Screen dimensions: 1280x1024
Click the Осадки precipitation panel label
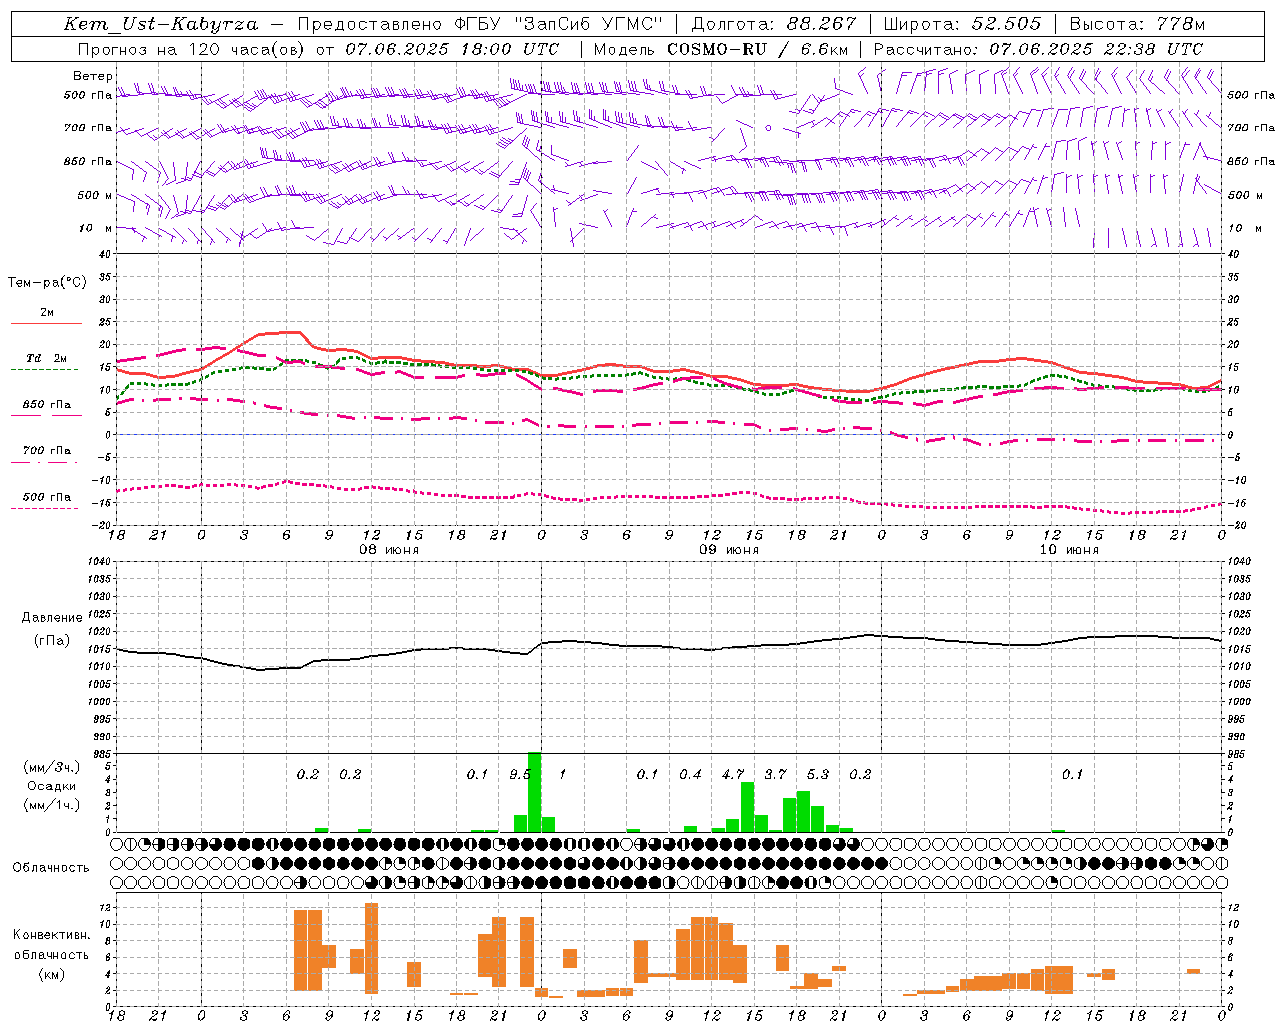click(51, 786)
